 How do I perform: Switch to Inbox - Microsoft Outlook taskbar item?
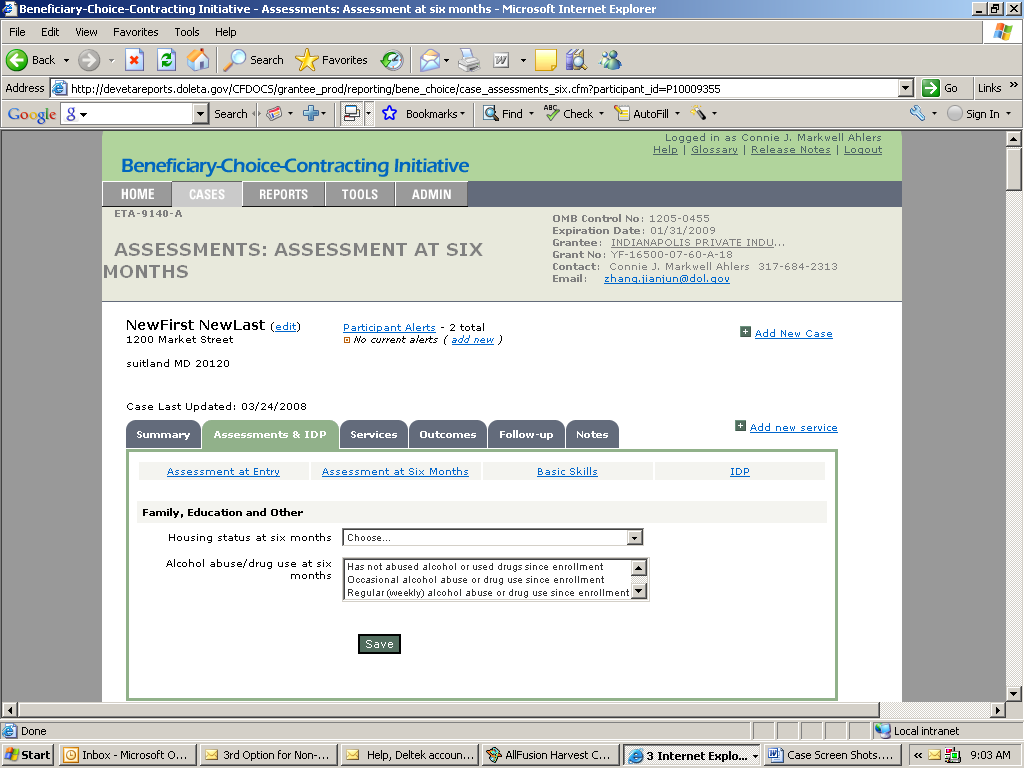128,755
